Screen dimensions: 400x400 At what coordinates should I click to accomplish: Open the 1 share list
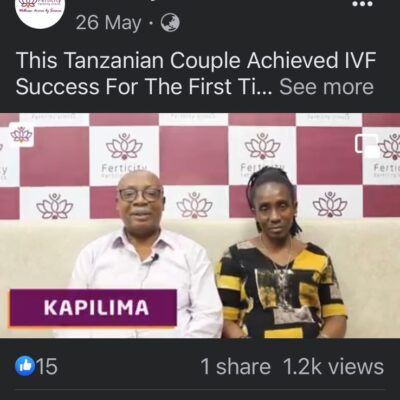[235, 366]
